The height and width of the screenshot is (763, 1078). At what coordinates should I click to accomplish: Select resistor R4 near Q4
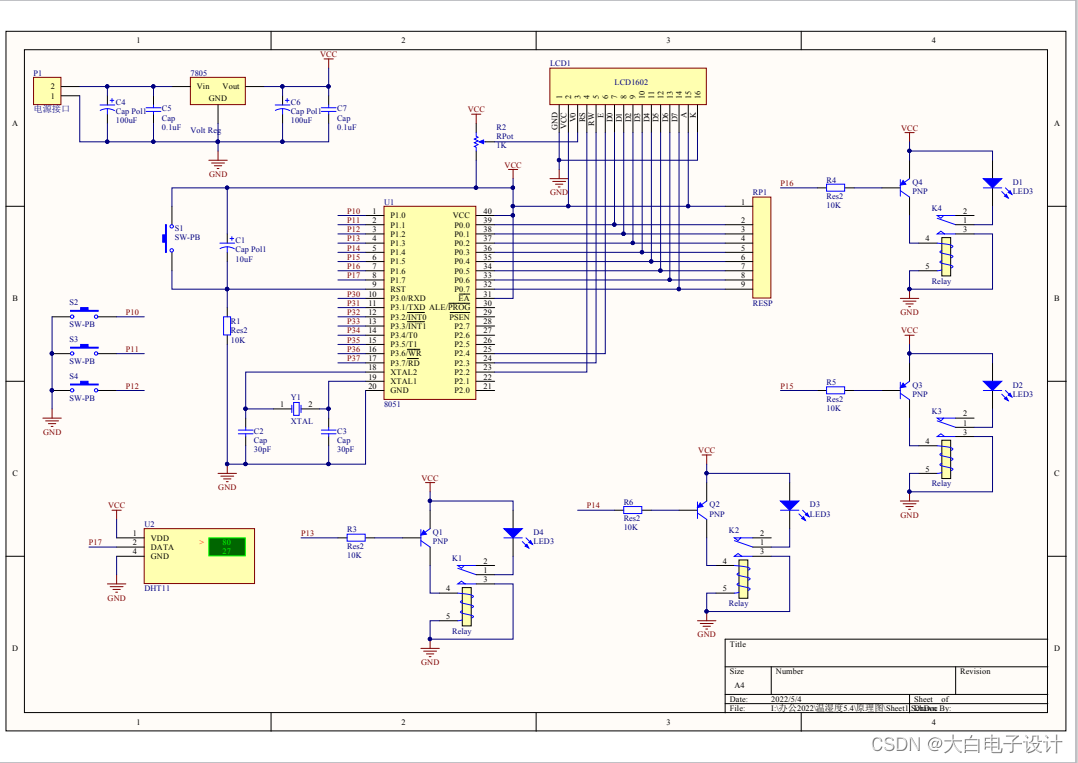point(835,187)
